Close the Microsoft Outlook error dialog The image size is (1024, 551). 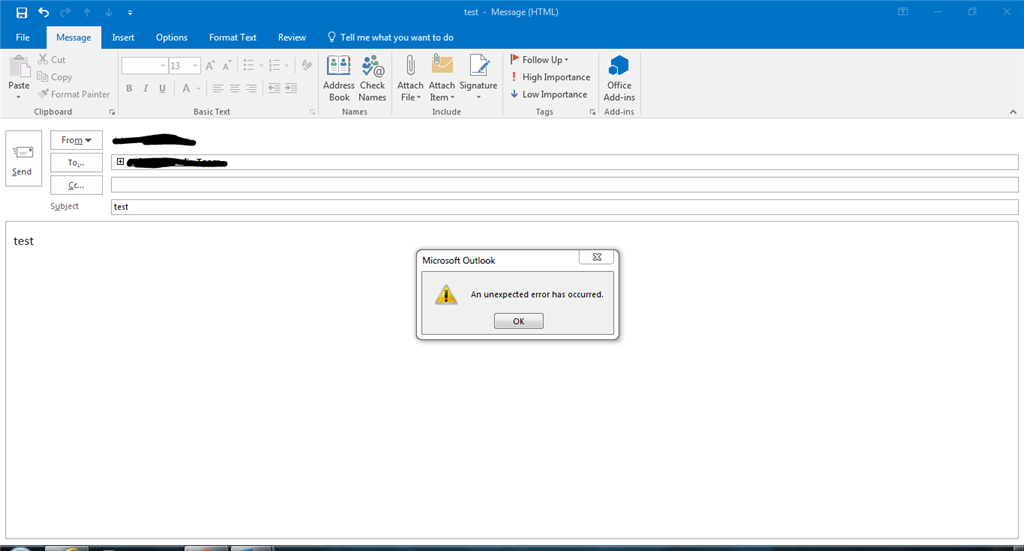click(597, 257)
